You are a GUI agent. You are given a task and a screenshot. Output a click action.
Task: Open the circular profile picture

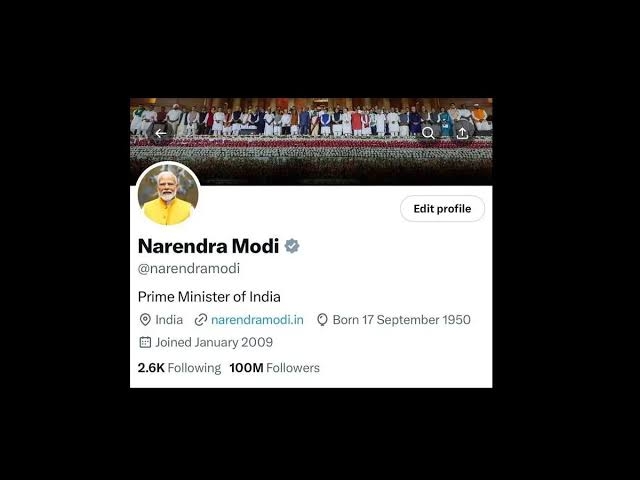(168, 194)
